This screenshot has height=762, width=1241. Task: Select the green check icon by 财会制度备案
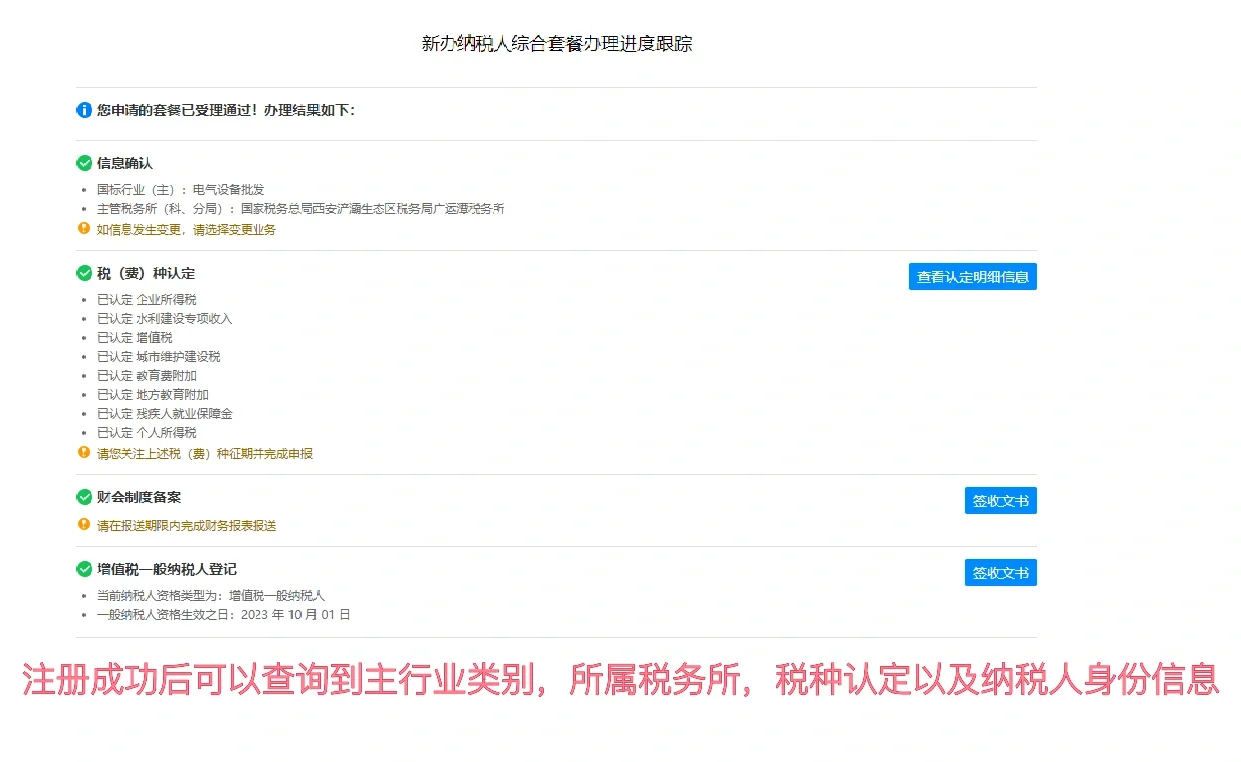(84, 497)
